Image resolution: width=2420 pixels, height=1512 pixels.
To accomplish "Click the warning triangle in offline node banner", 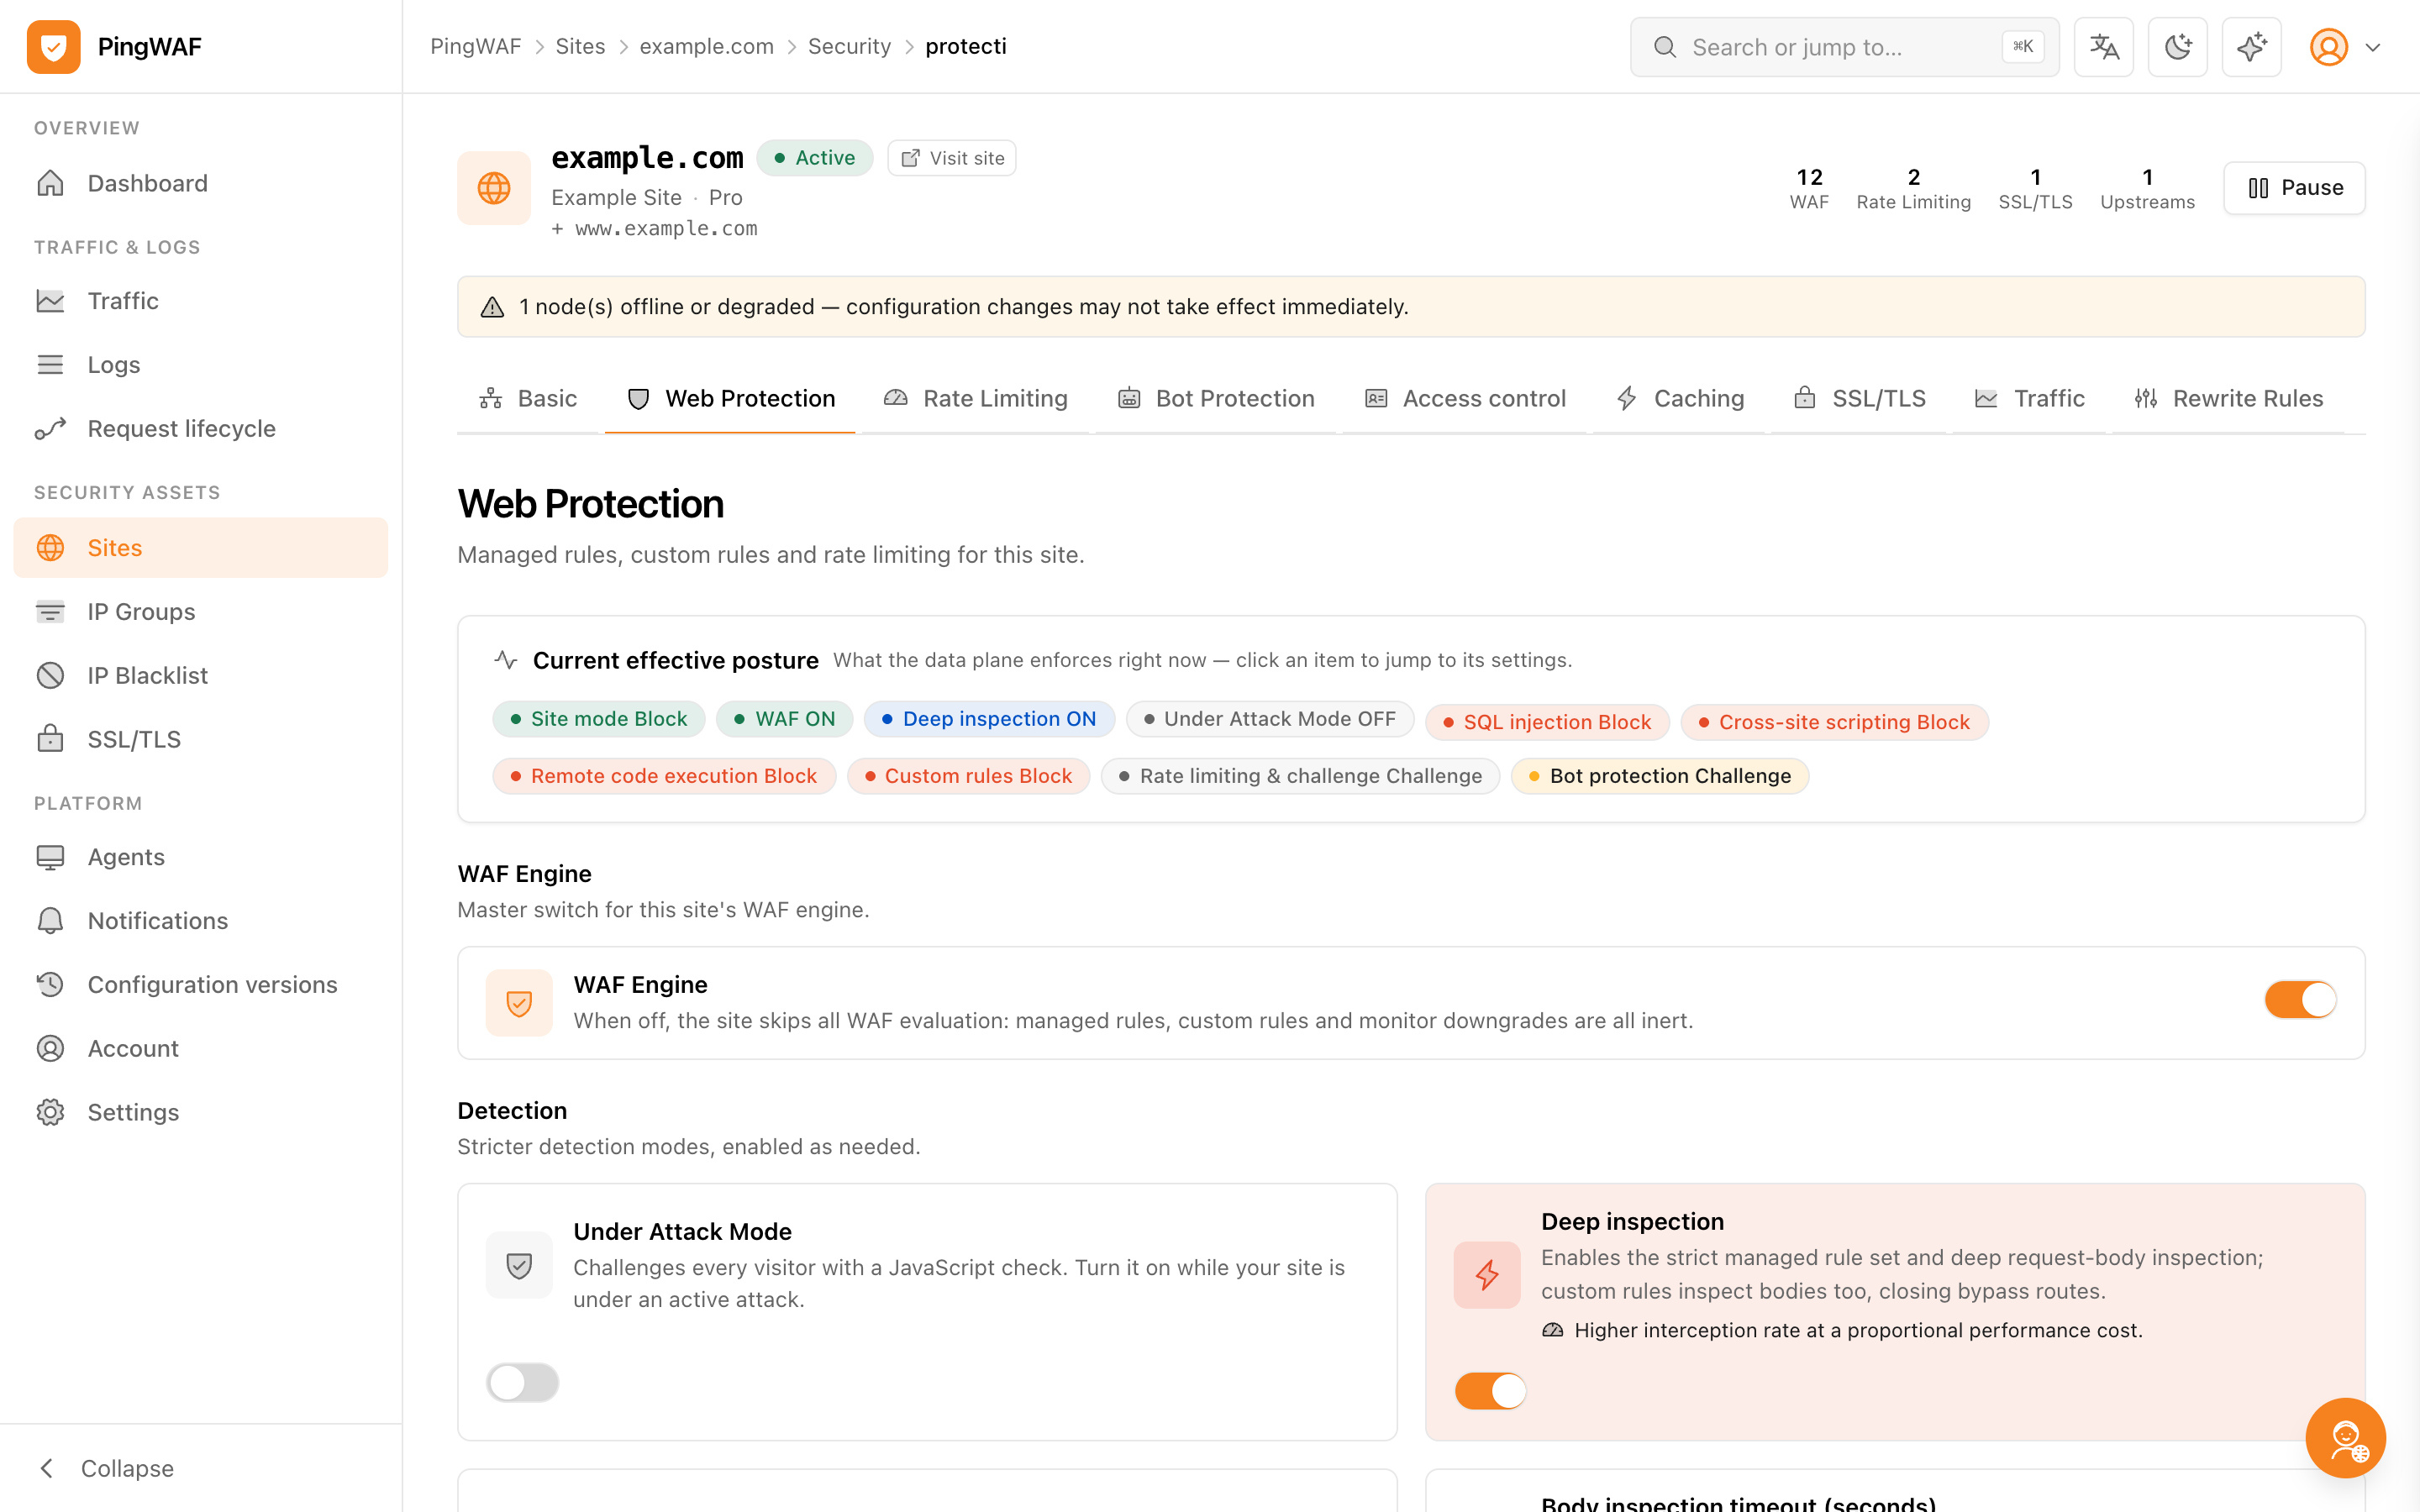I will click(x=492, y=307).
